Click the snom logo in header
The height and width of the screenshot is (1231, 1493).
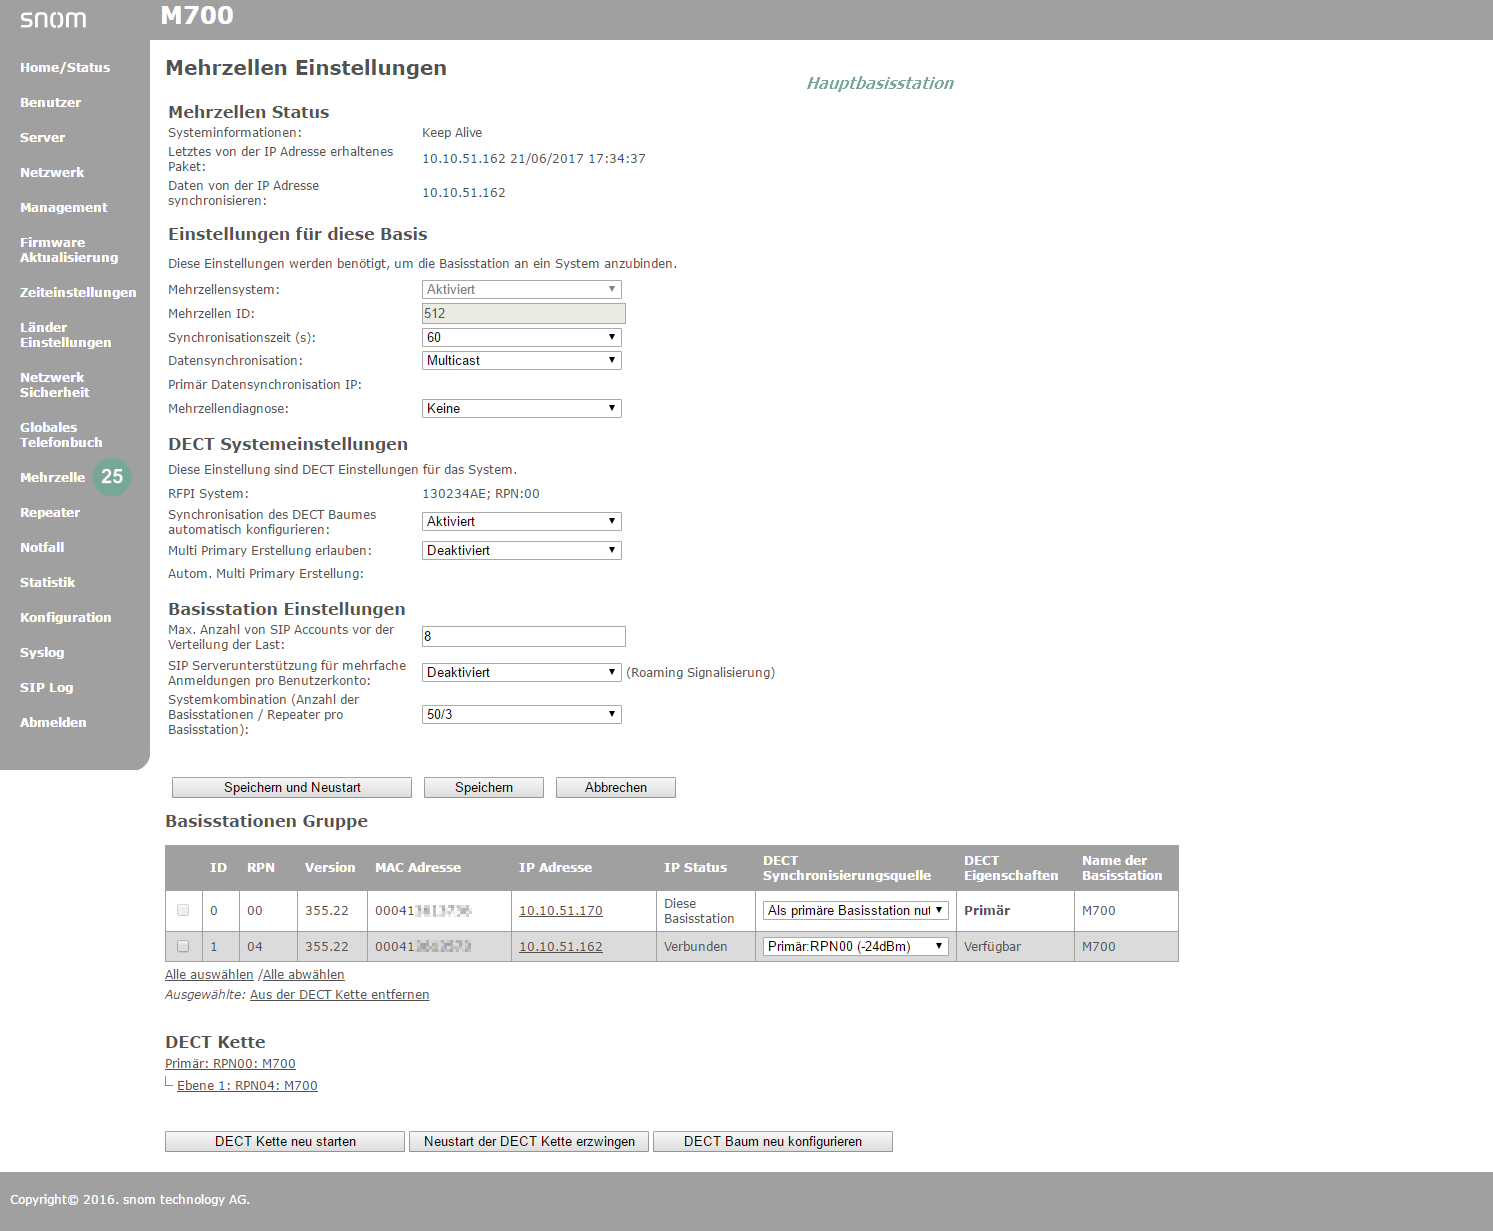(53, 20)
